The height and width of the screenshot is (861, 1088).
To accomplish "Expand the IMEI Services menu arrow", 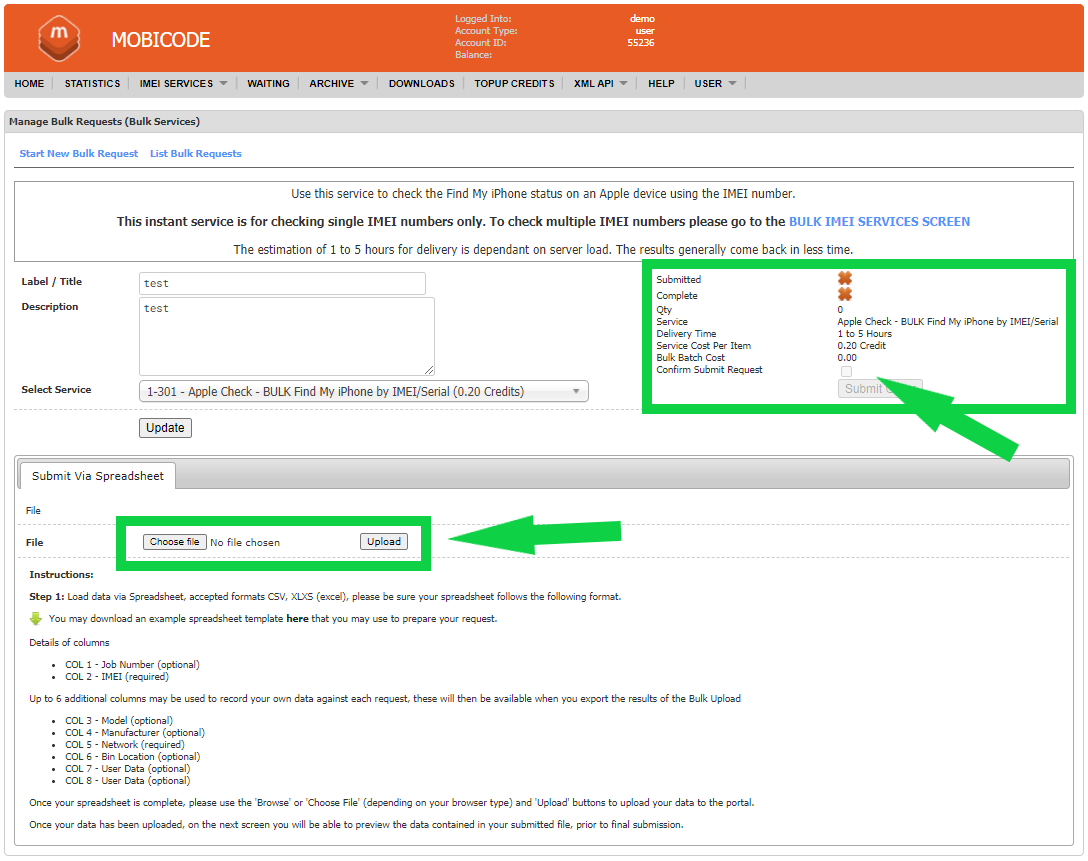I will pos(223,83).
